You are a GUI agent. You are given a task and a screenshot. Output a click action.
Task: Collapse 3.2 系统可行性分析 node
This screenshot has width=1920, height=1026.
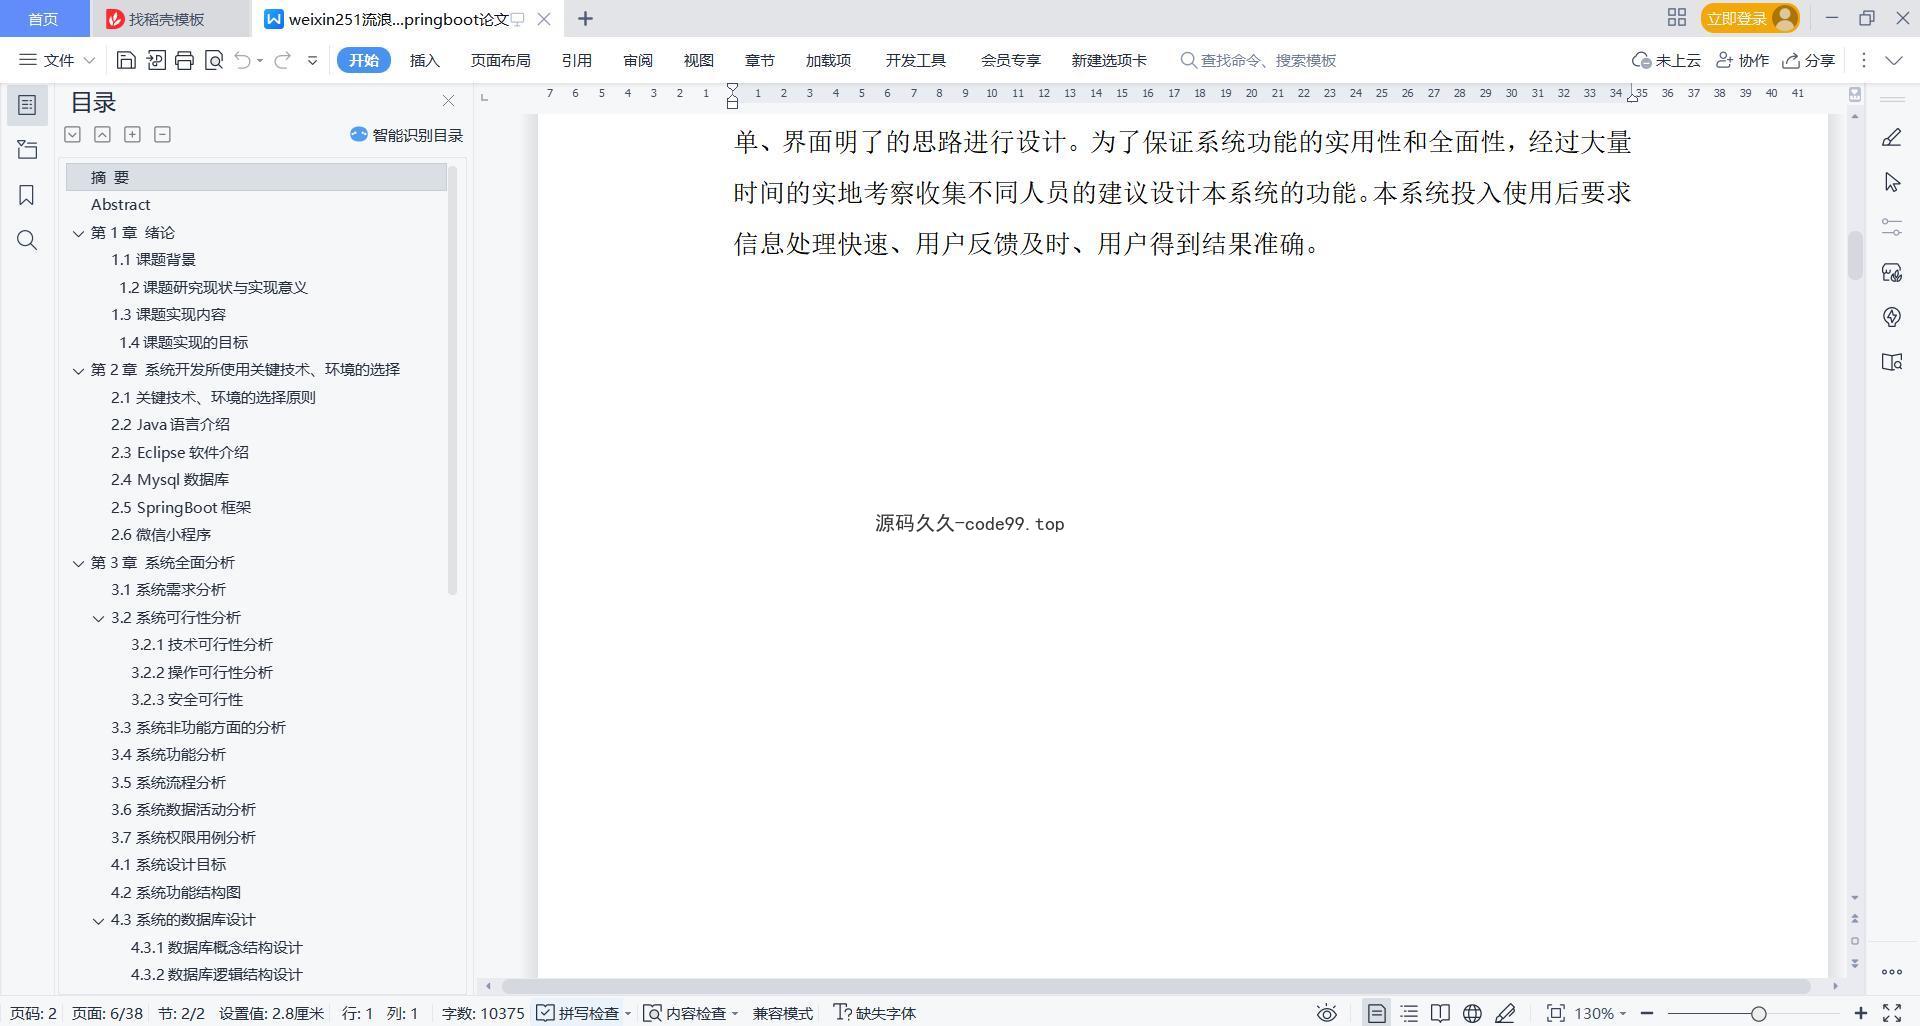coord(98,618)
